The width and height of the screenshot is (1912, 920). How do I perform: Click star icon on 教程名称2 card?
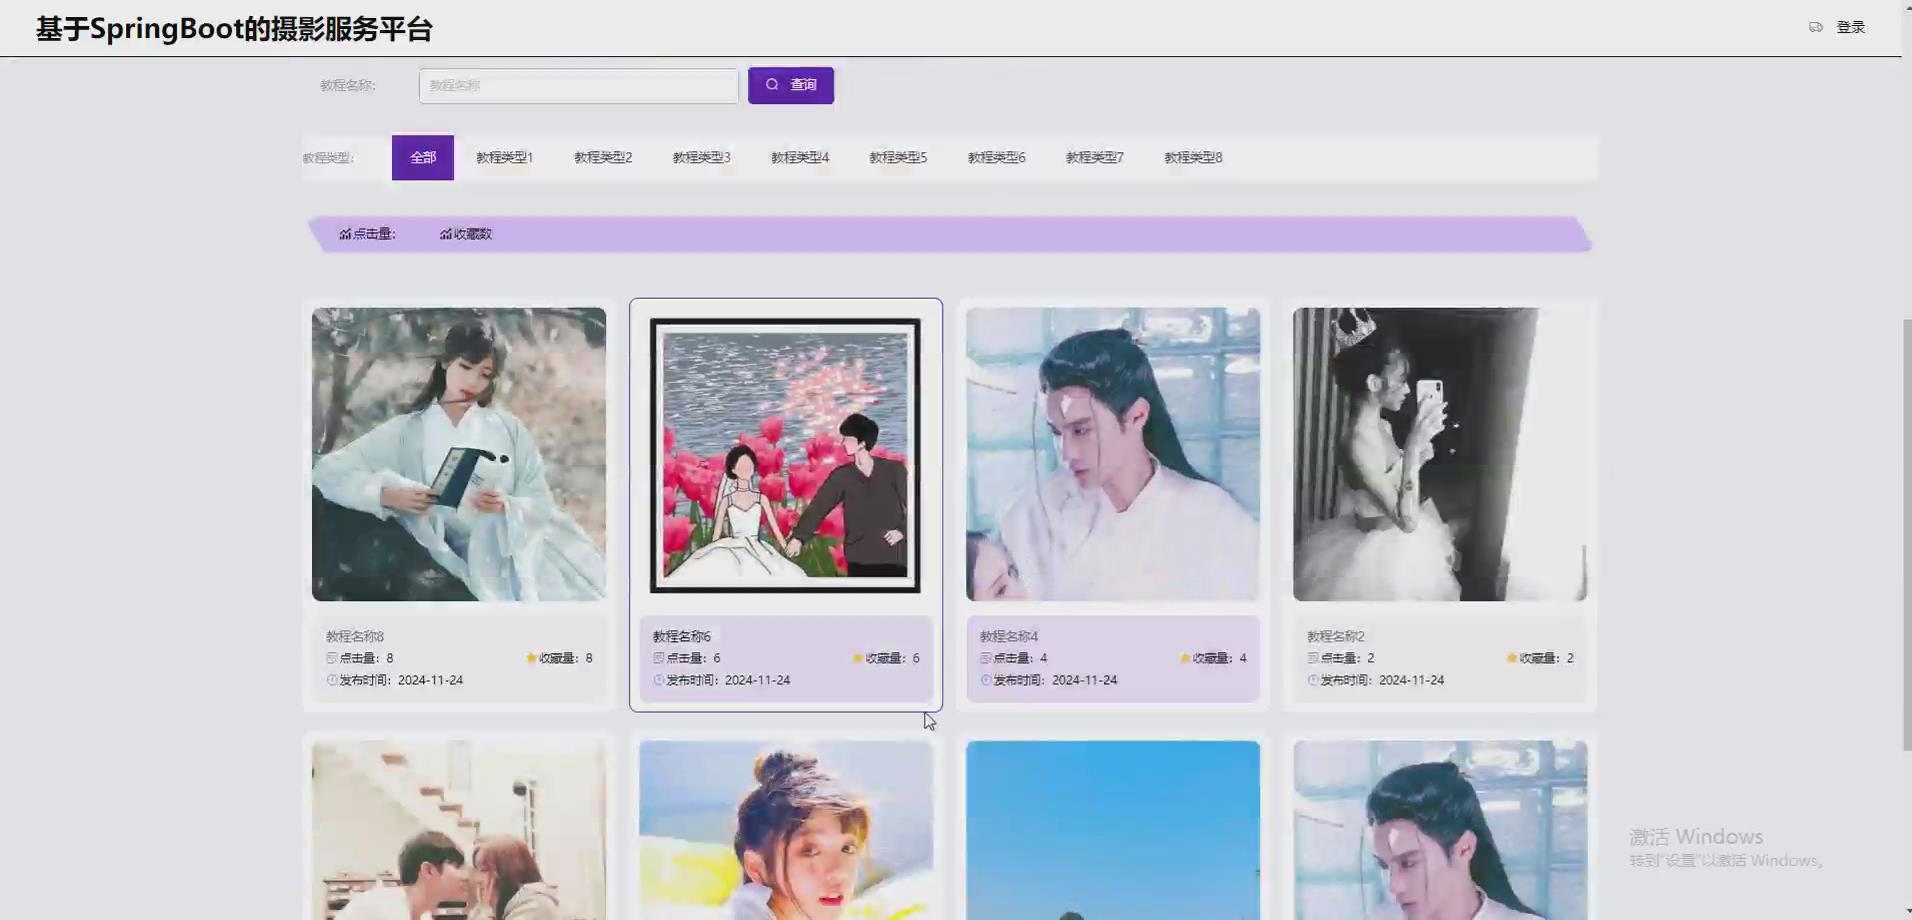(x=1512, y=658)
